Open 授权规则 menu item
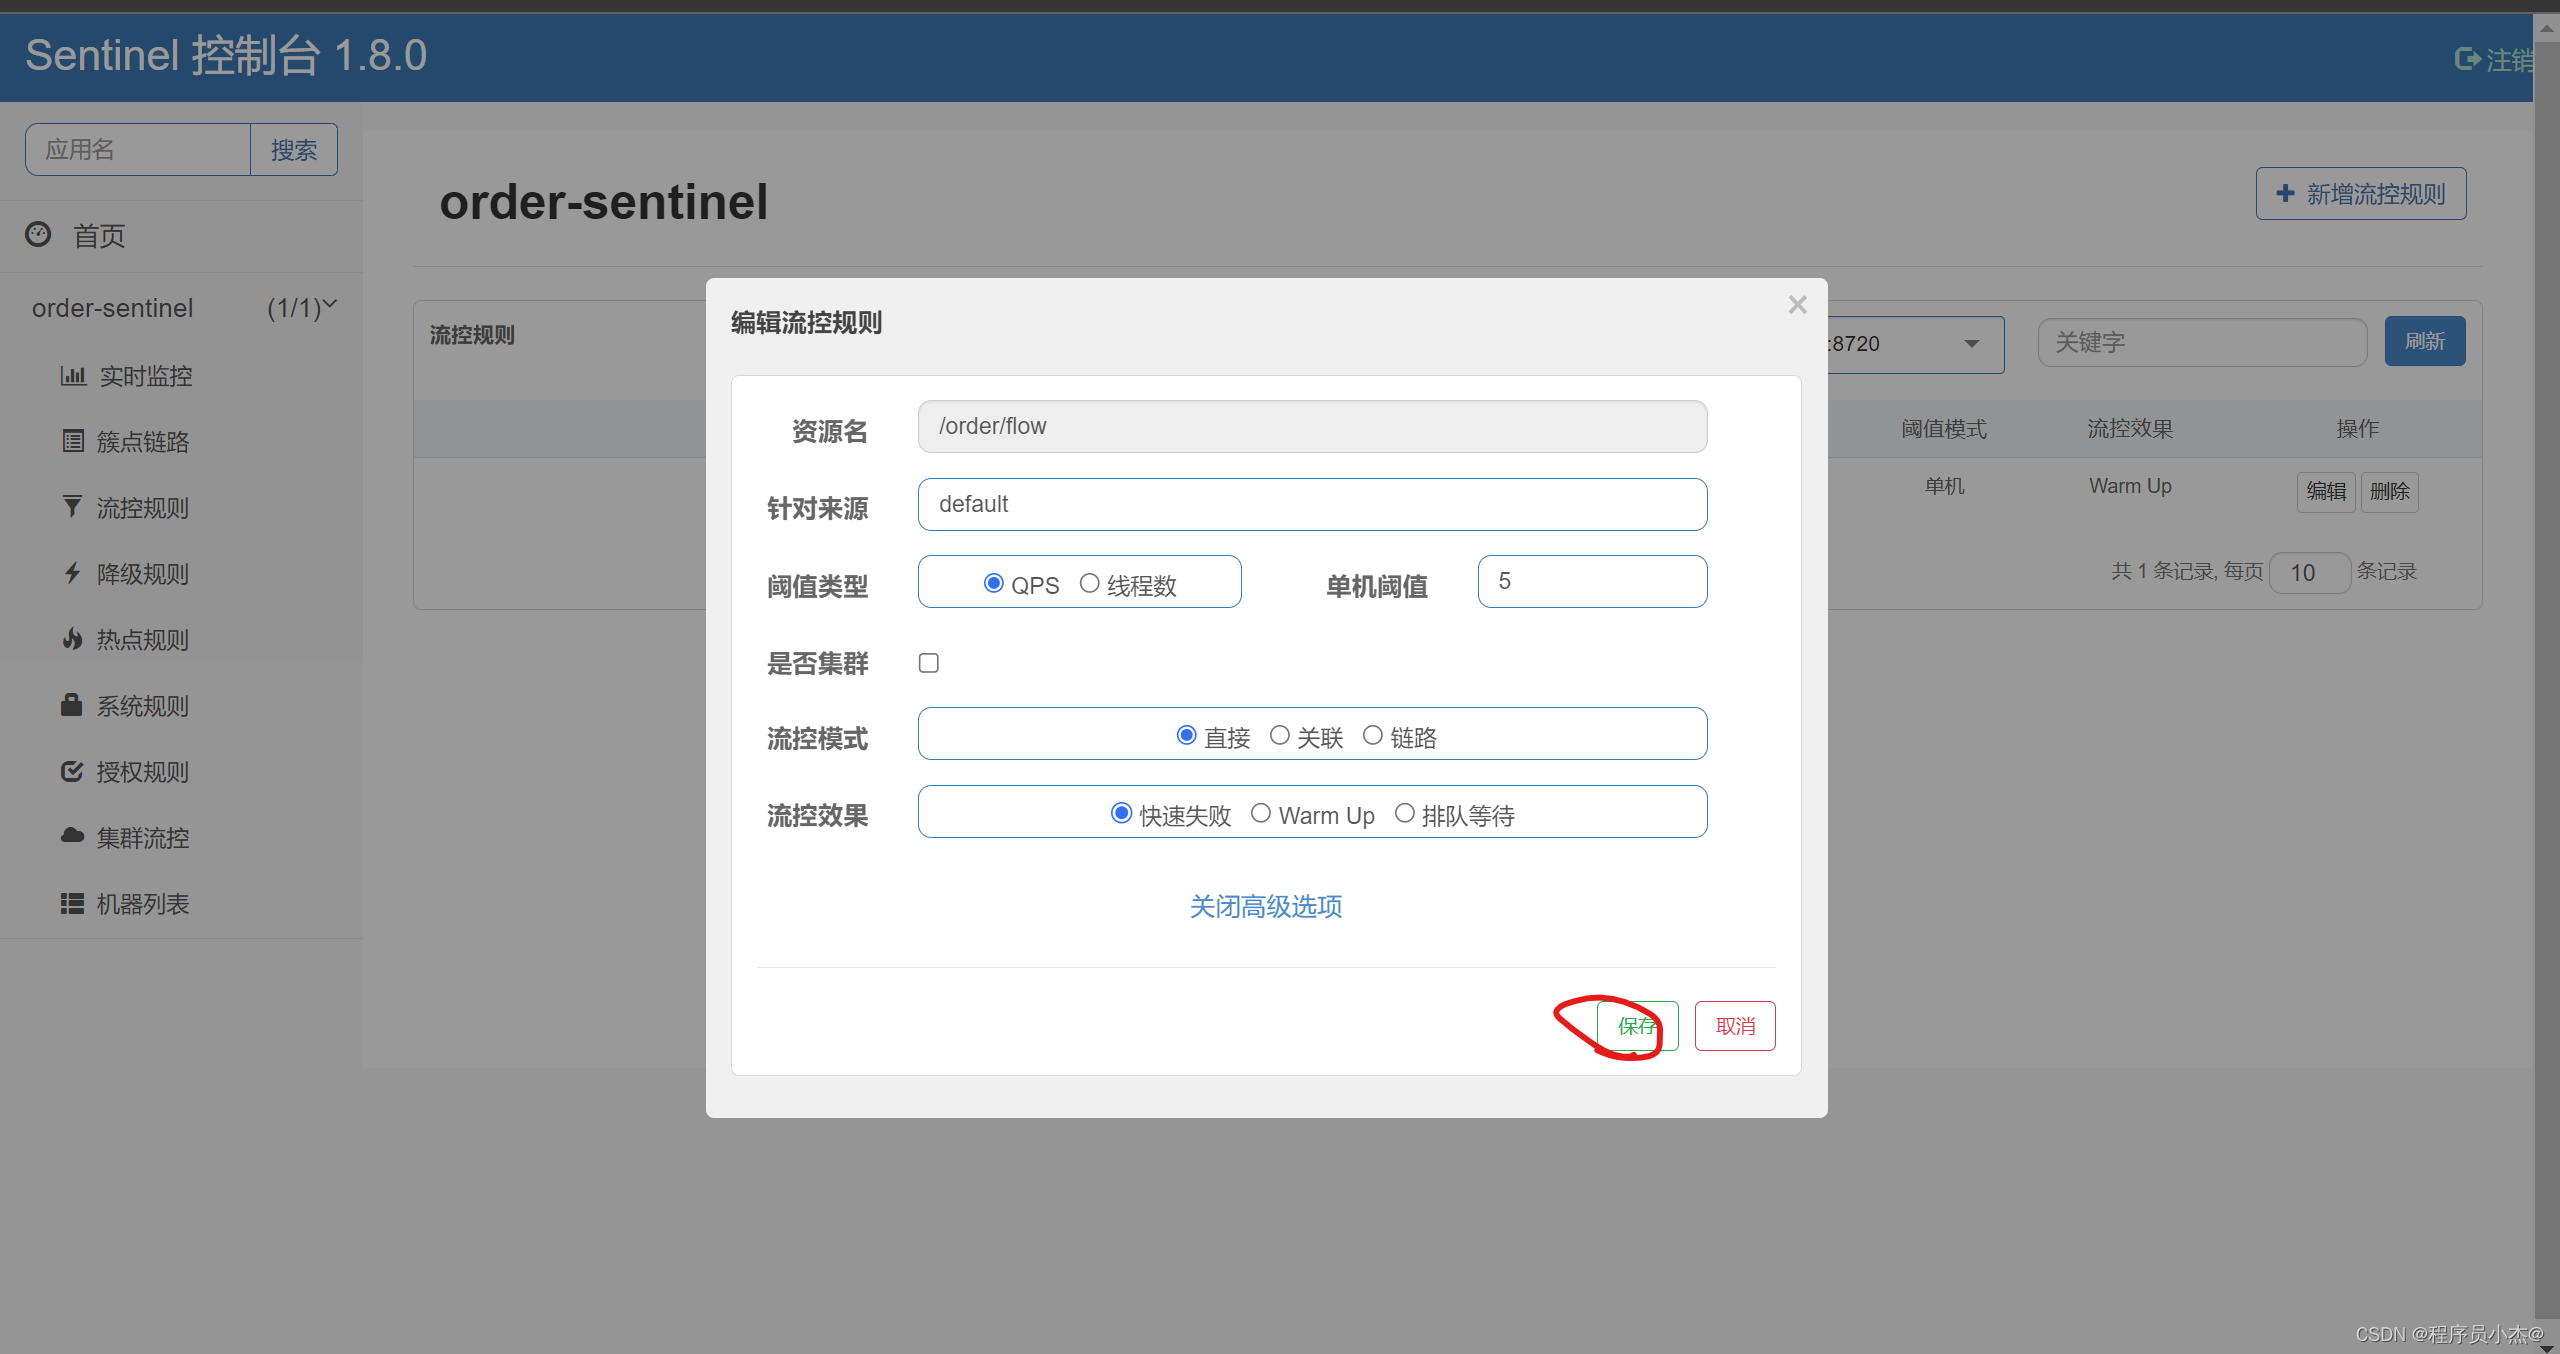 point(143,772)
